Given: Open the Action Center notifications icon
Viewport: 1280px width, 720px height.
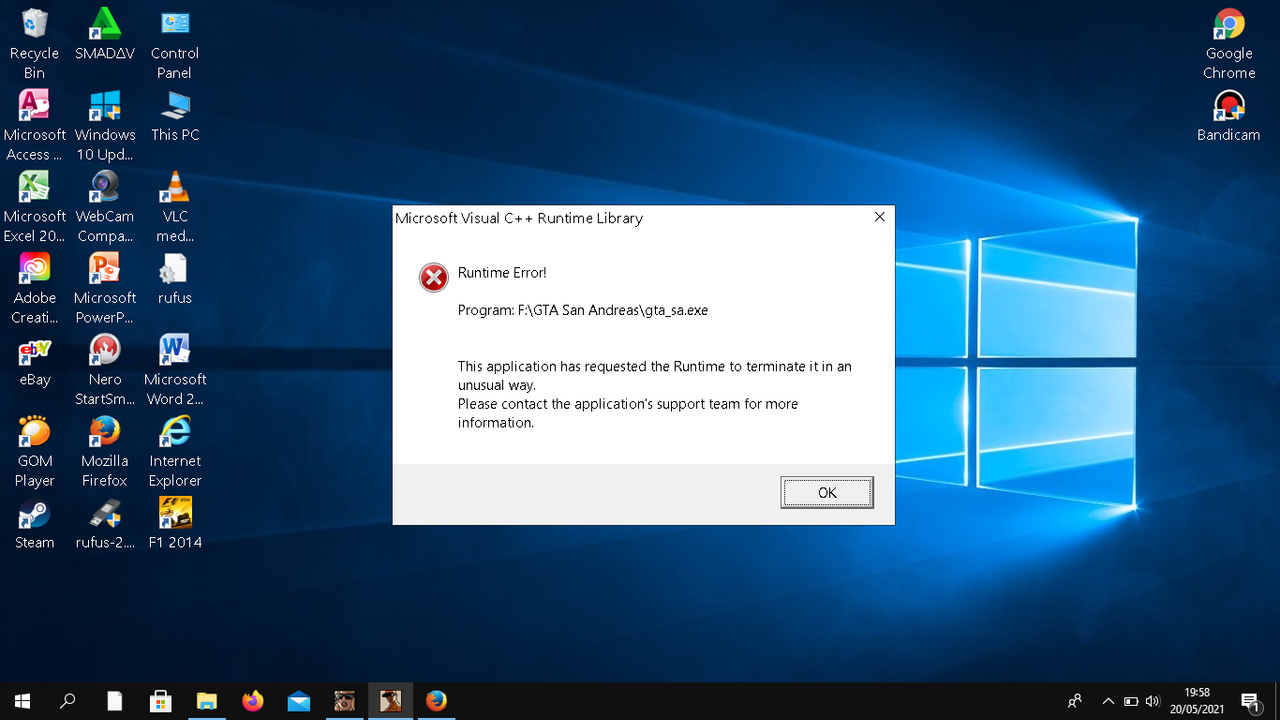Looking at the screenshot, I should point(1249,701).
